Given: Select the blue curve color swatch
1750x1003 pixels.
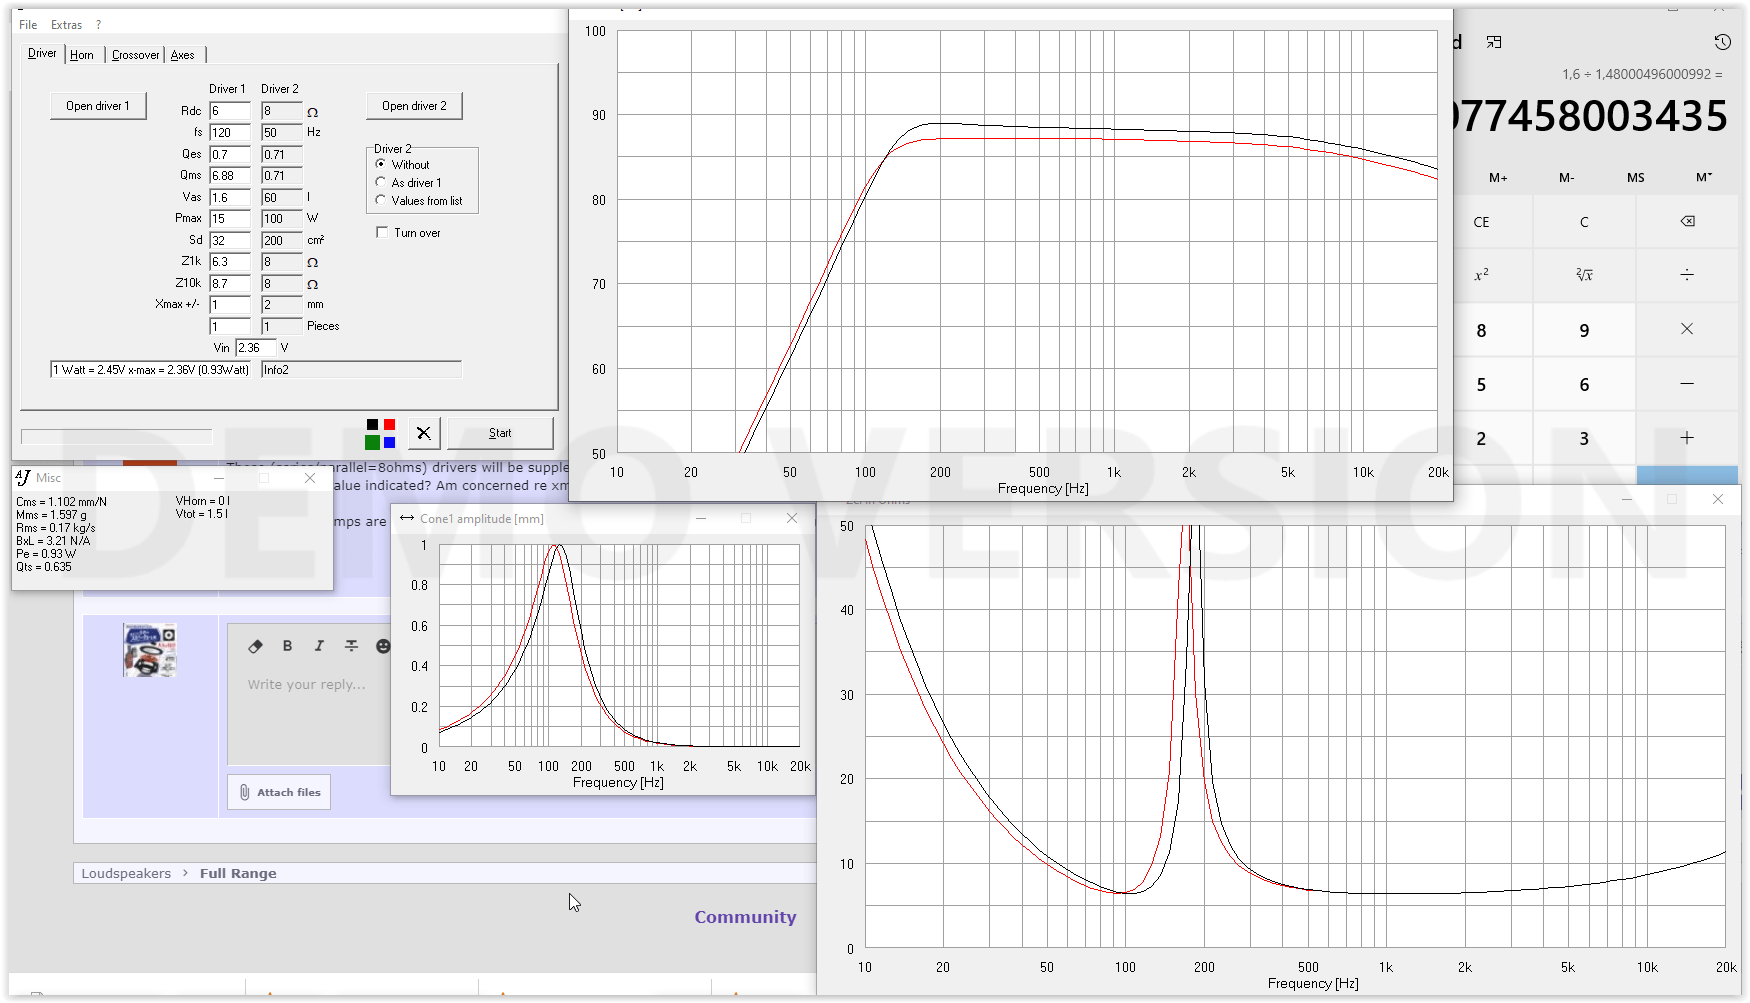Looking at the screenshot, I should 389,442.
